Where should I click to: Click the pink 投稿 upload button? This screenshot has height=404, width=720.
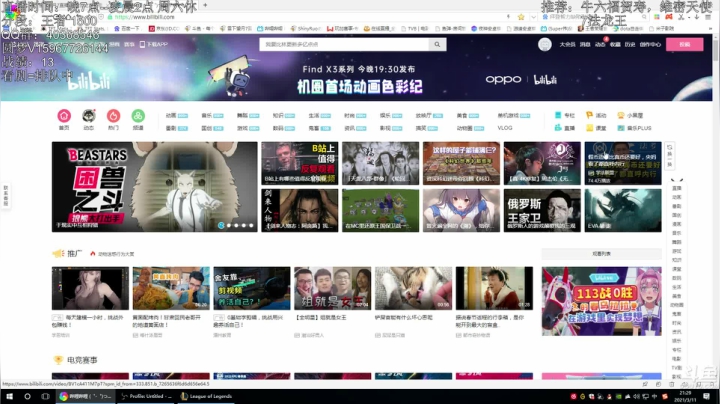click(x=685, y=45)
